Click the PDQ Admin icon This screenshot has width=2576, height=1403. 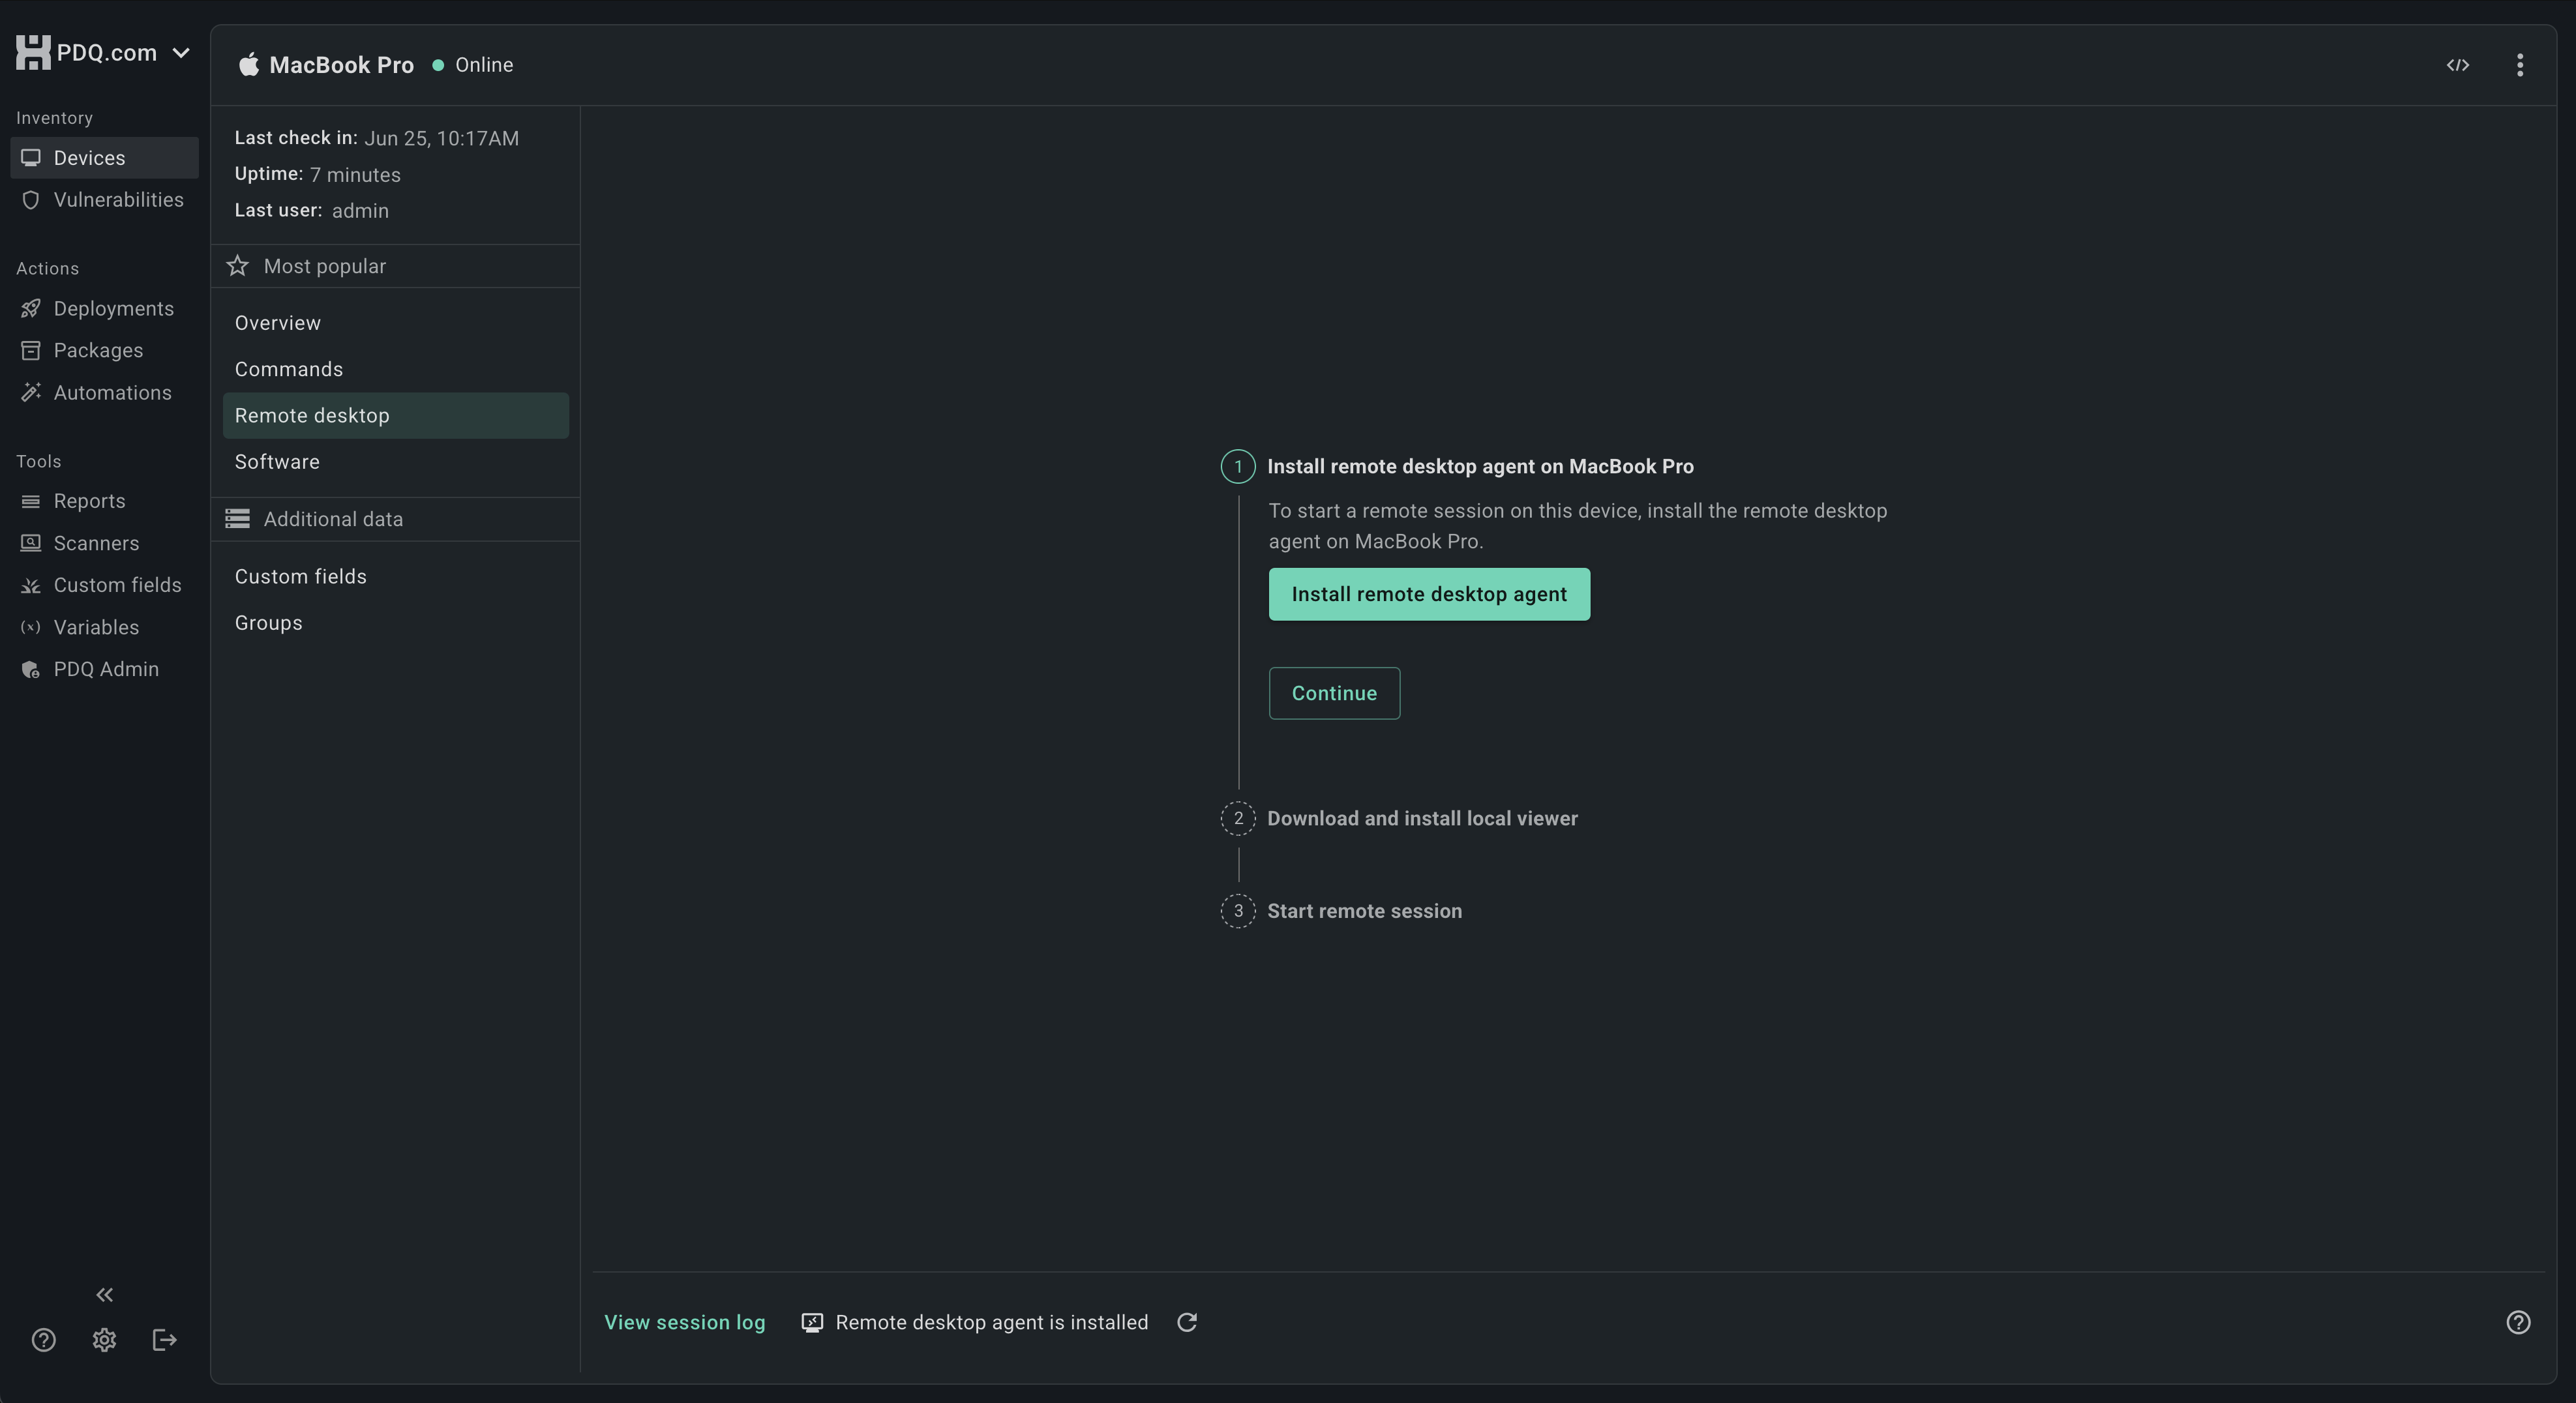coord(31,670)
